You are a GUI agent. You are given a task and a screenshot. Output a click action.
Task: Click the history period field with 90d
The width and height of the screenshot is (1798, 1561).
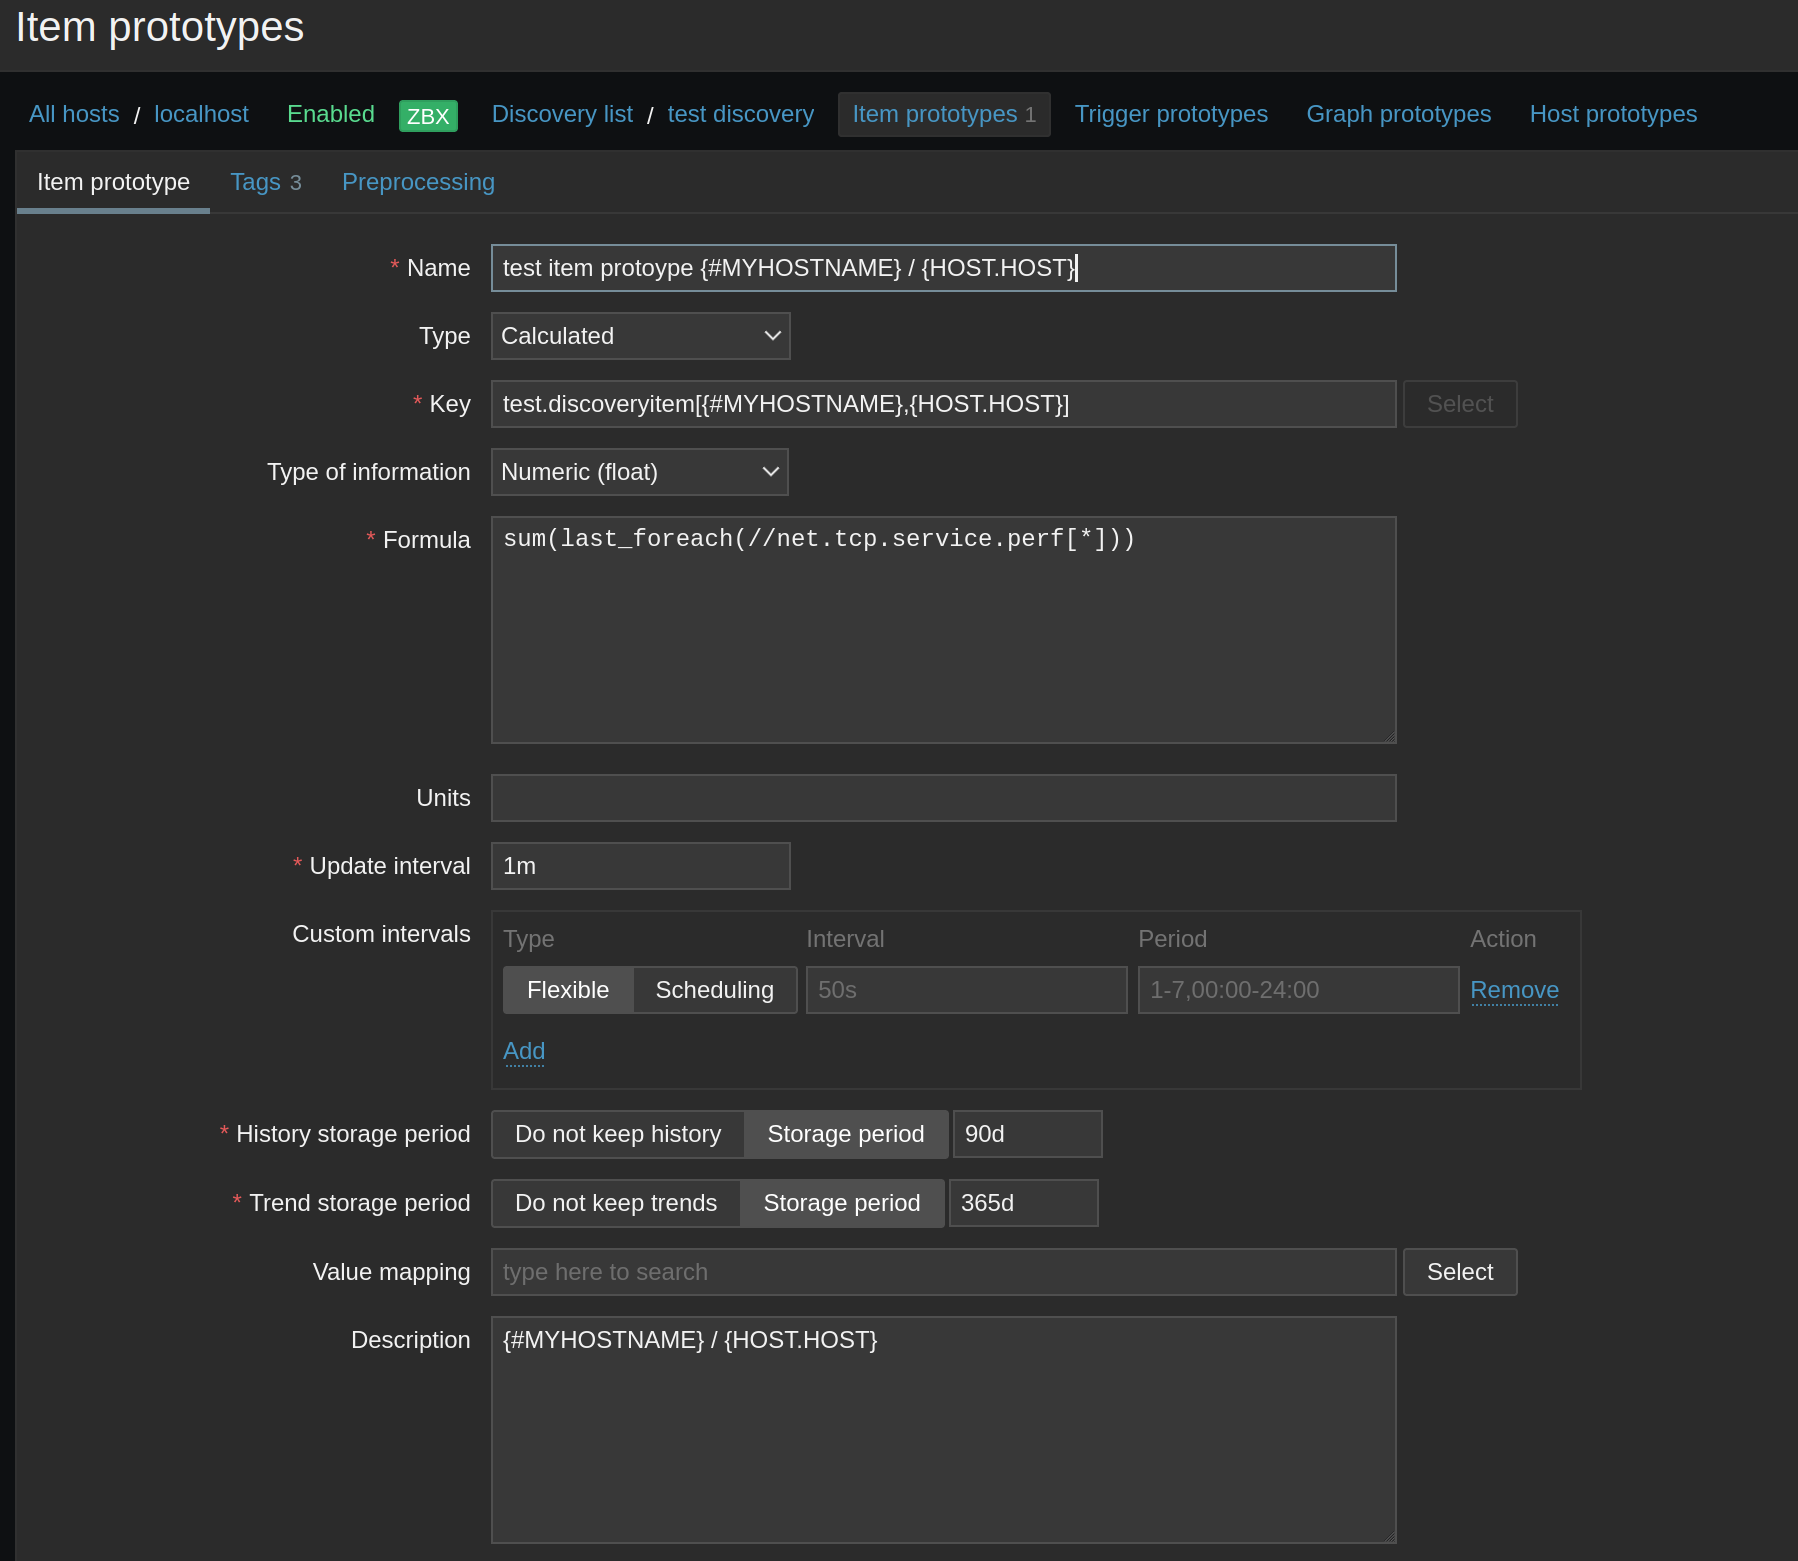tap(1028, 1134)
